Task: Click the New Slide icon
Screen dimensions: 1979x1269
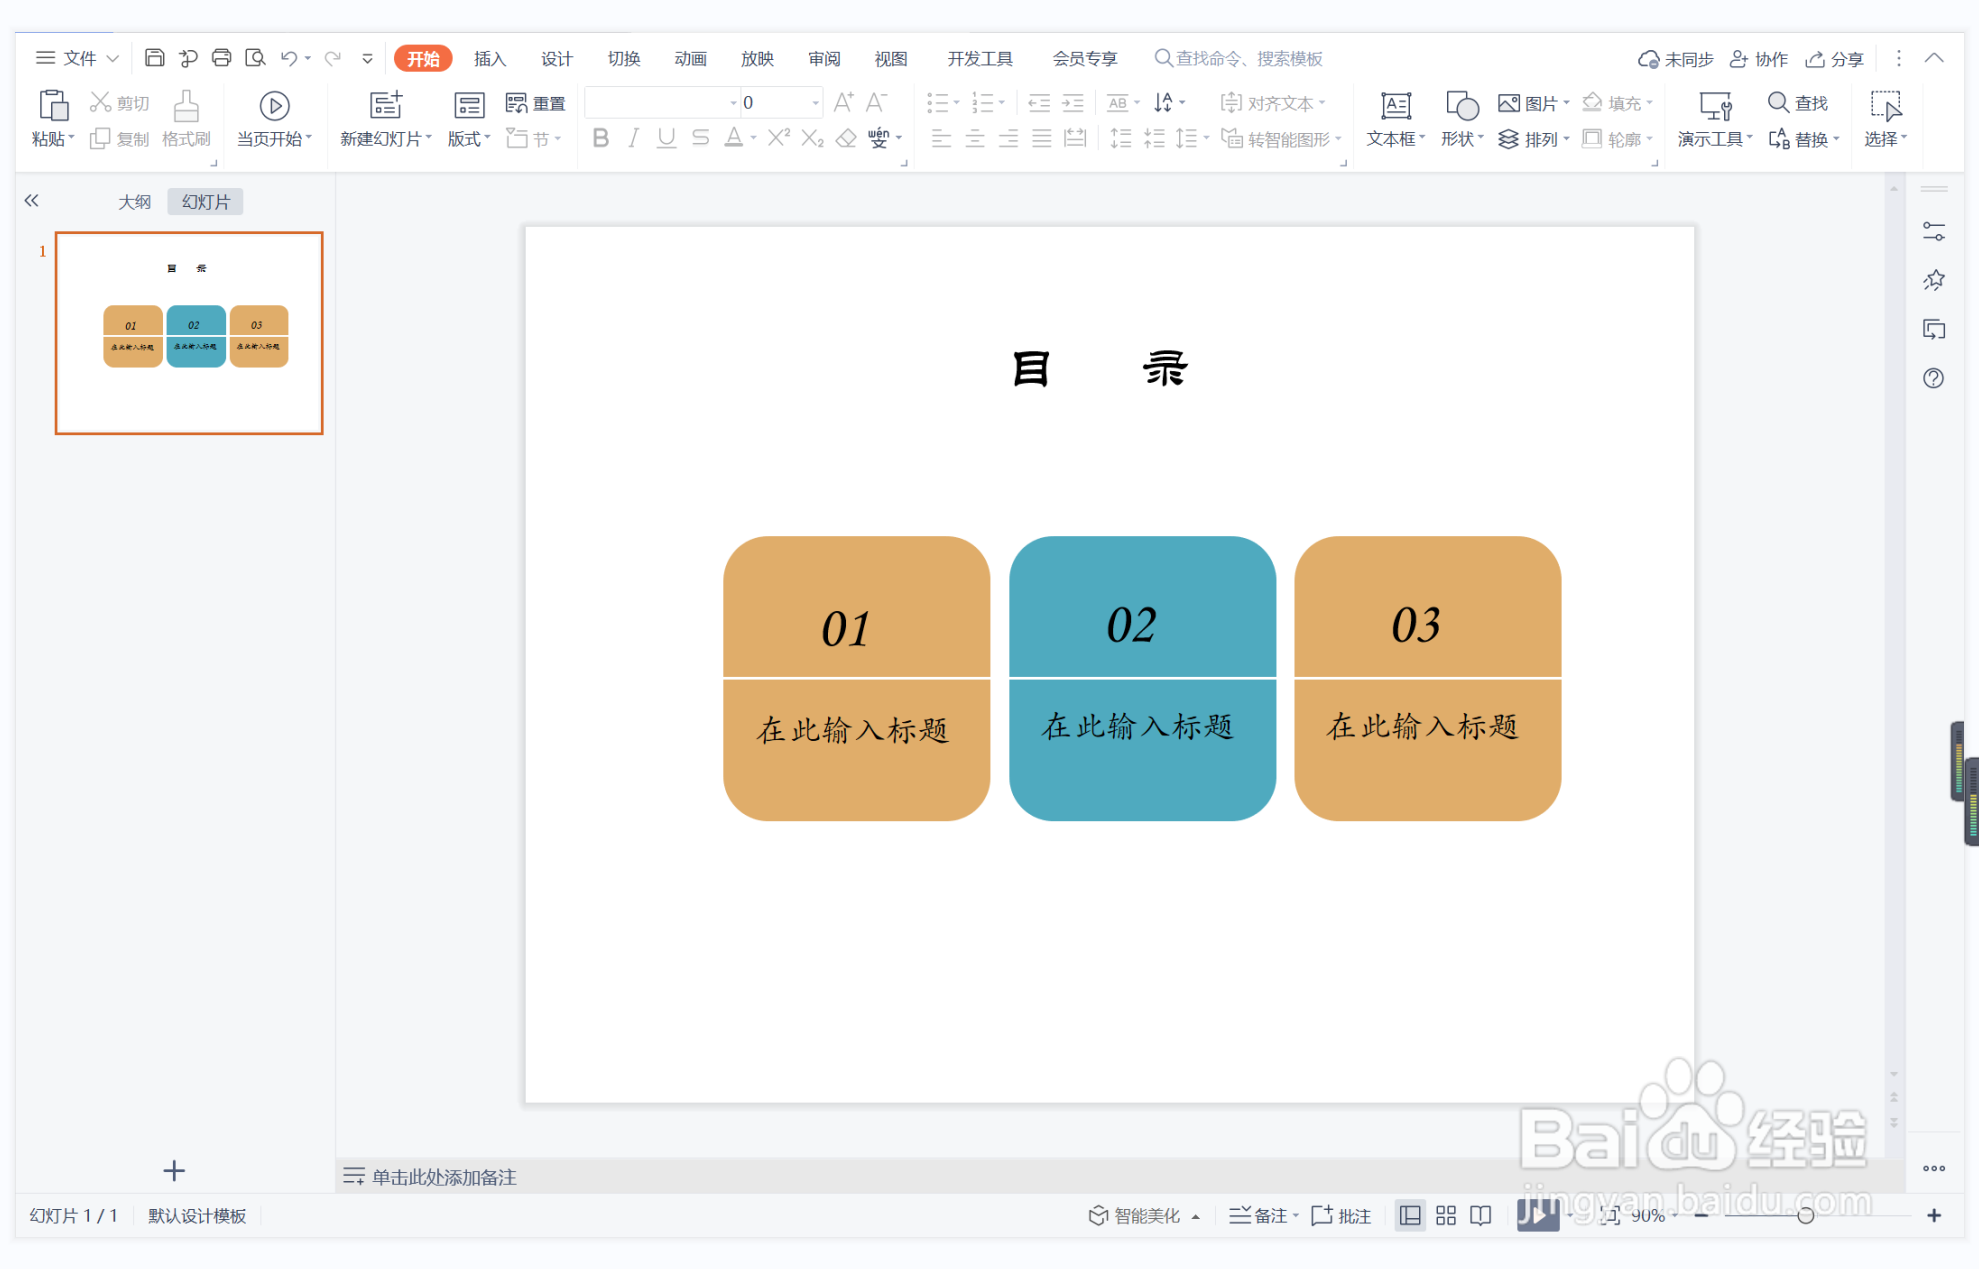Action: pyautogui.click(x=385, y=106)
